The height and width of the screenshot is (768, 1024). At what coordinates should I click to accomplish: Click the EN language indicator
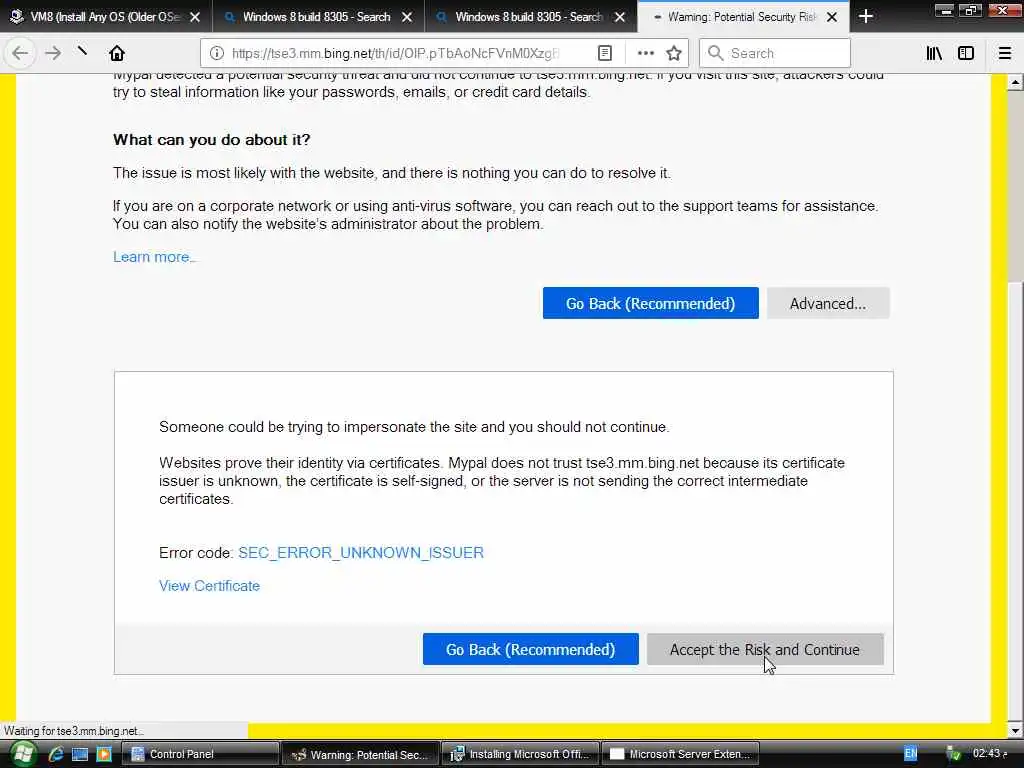[x=910, y=754]
